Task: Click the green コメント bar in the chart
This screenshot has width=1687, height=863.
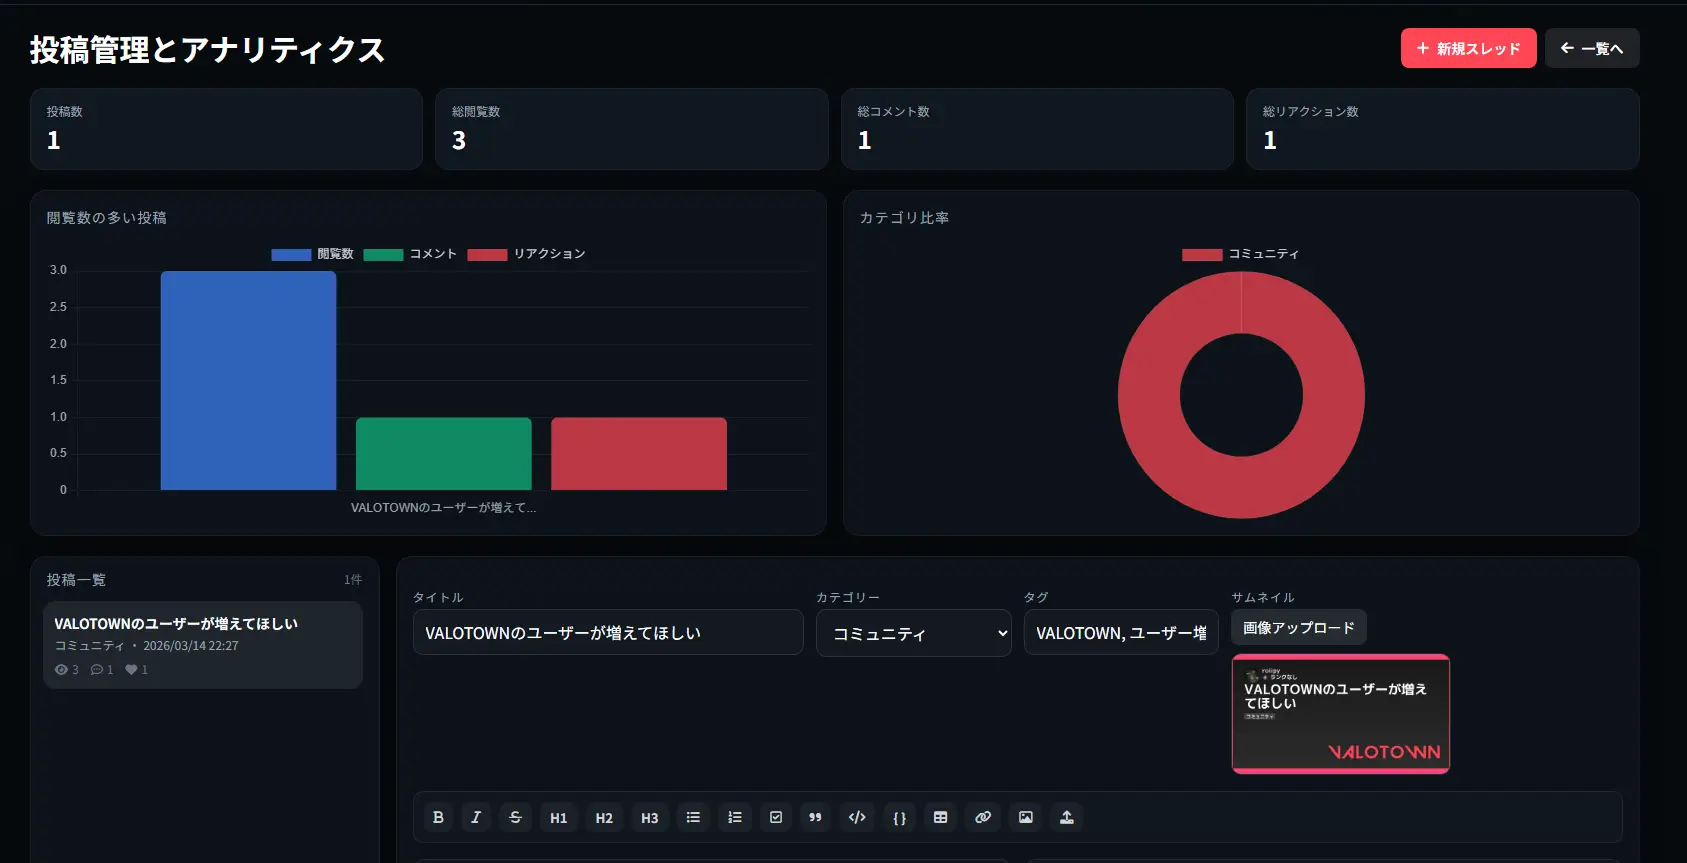Action: click(444, 454)
